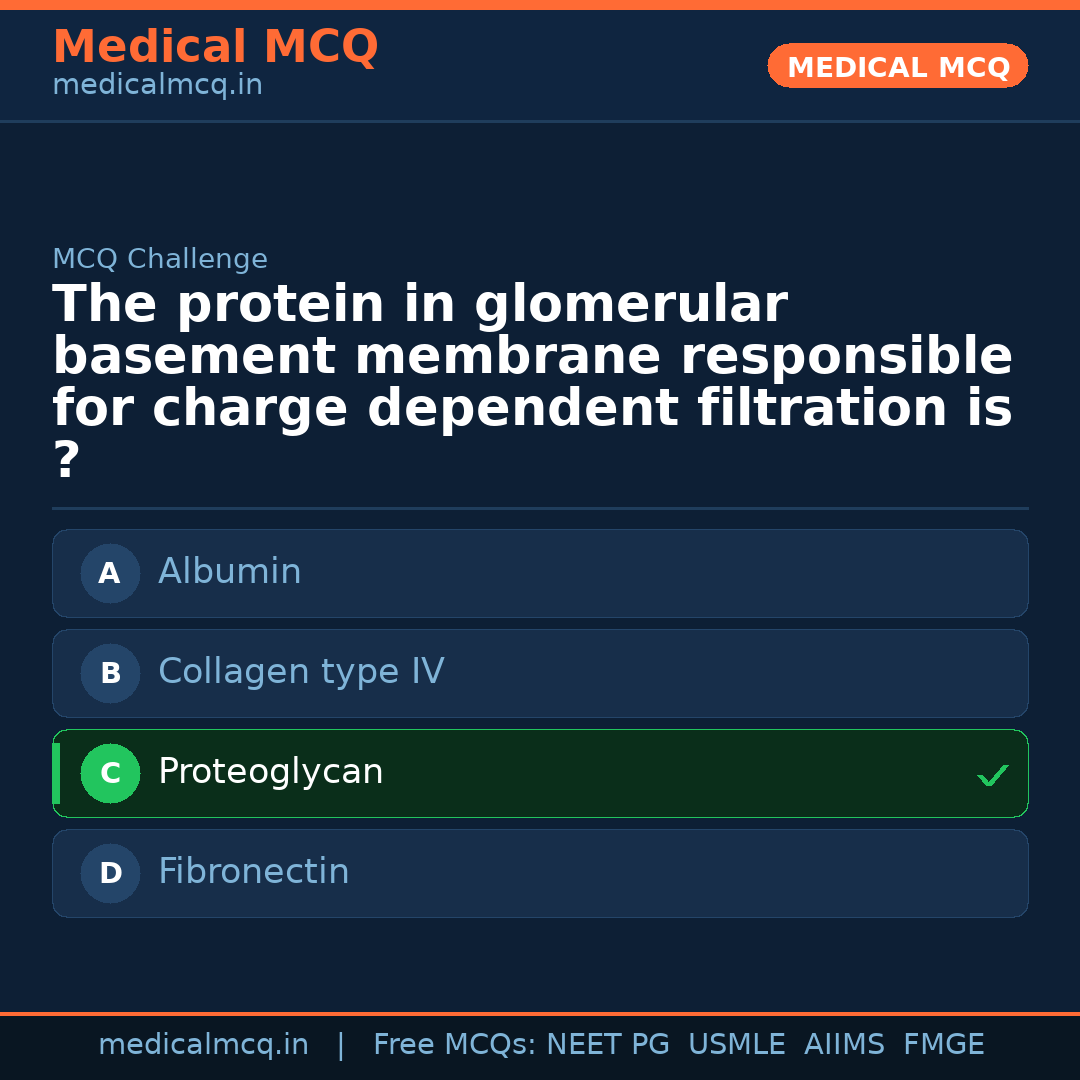Select the Albumin answer option

pos(540,573)
